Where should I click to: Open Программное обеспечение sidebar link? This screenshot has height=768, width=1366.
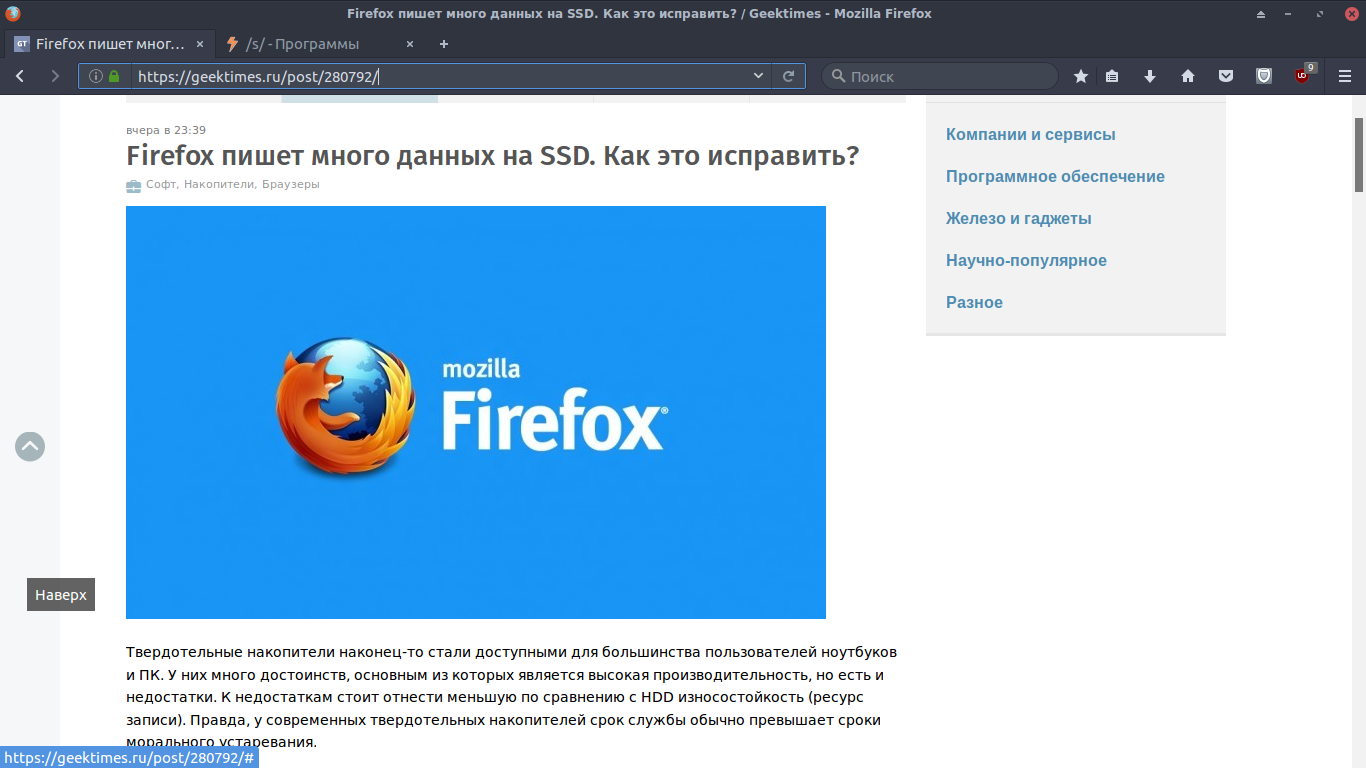1055,176
